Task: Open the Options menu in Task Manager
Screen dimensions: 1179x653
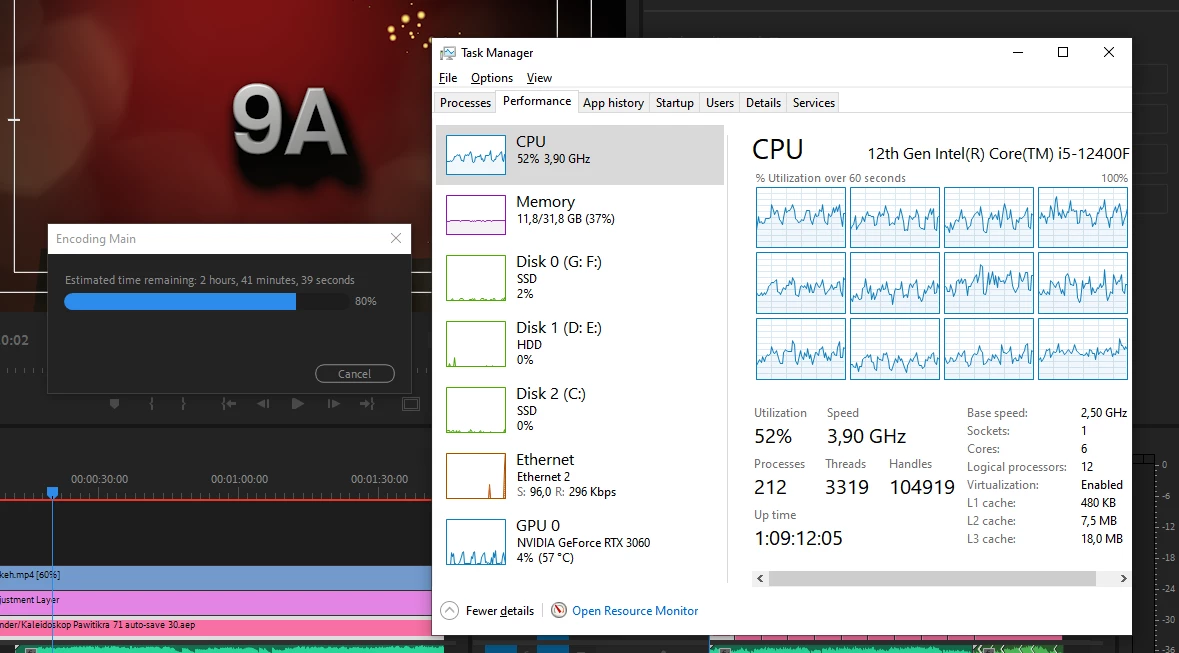Action: pos(492,77)
